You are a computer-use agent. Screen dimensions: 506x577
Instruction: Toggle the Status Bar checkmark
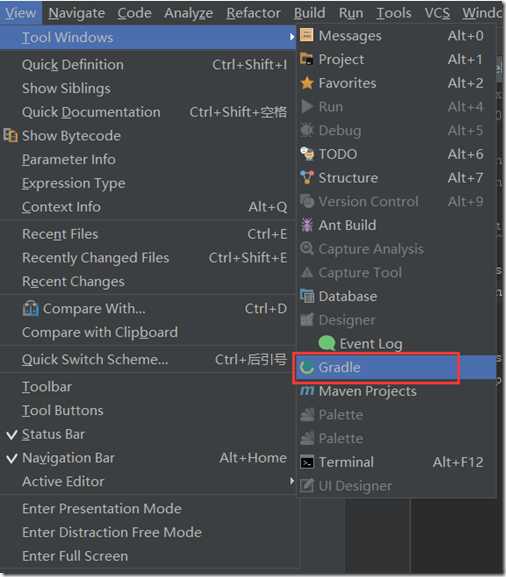12,435
